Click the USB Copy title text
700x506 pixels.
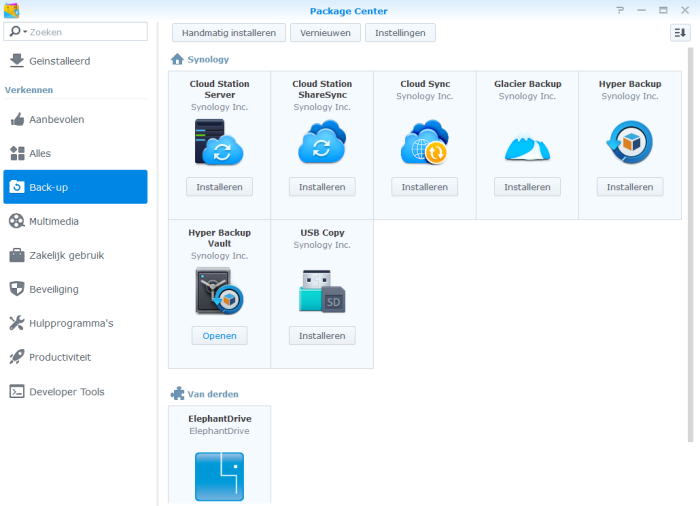[322, 232]
